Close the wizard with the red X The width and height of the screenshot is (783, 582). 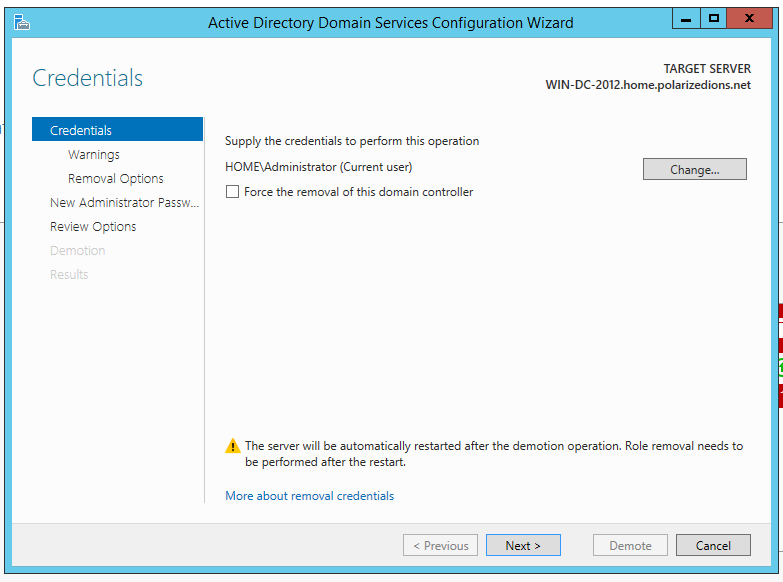coord(756,18)
